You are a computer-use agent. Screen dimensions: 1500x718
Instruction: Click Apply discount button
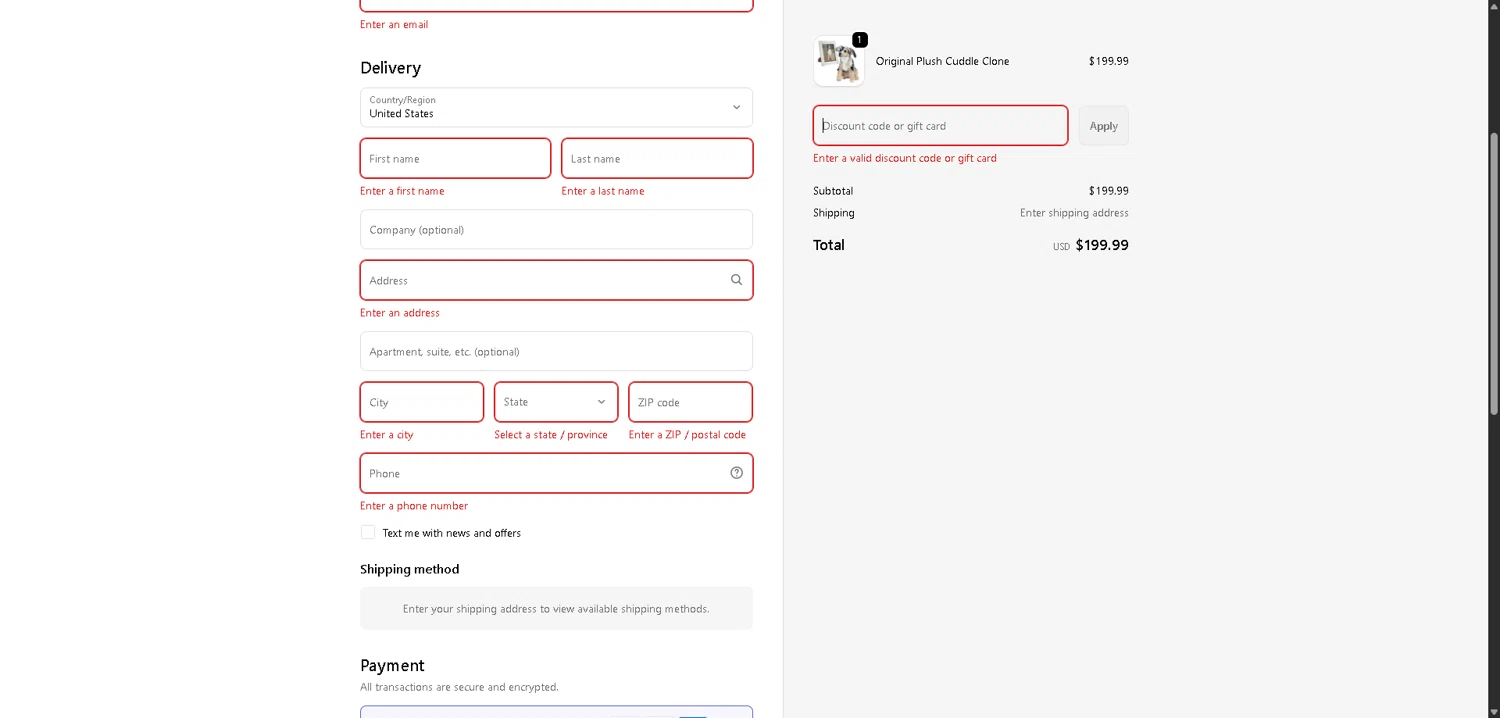point(1103,126)
